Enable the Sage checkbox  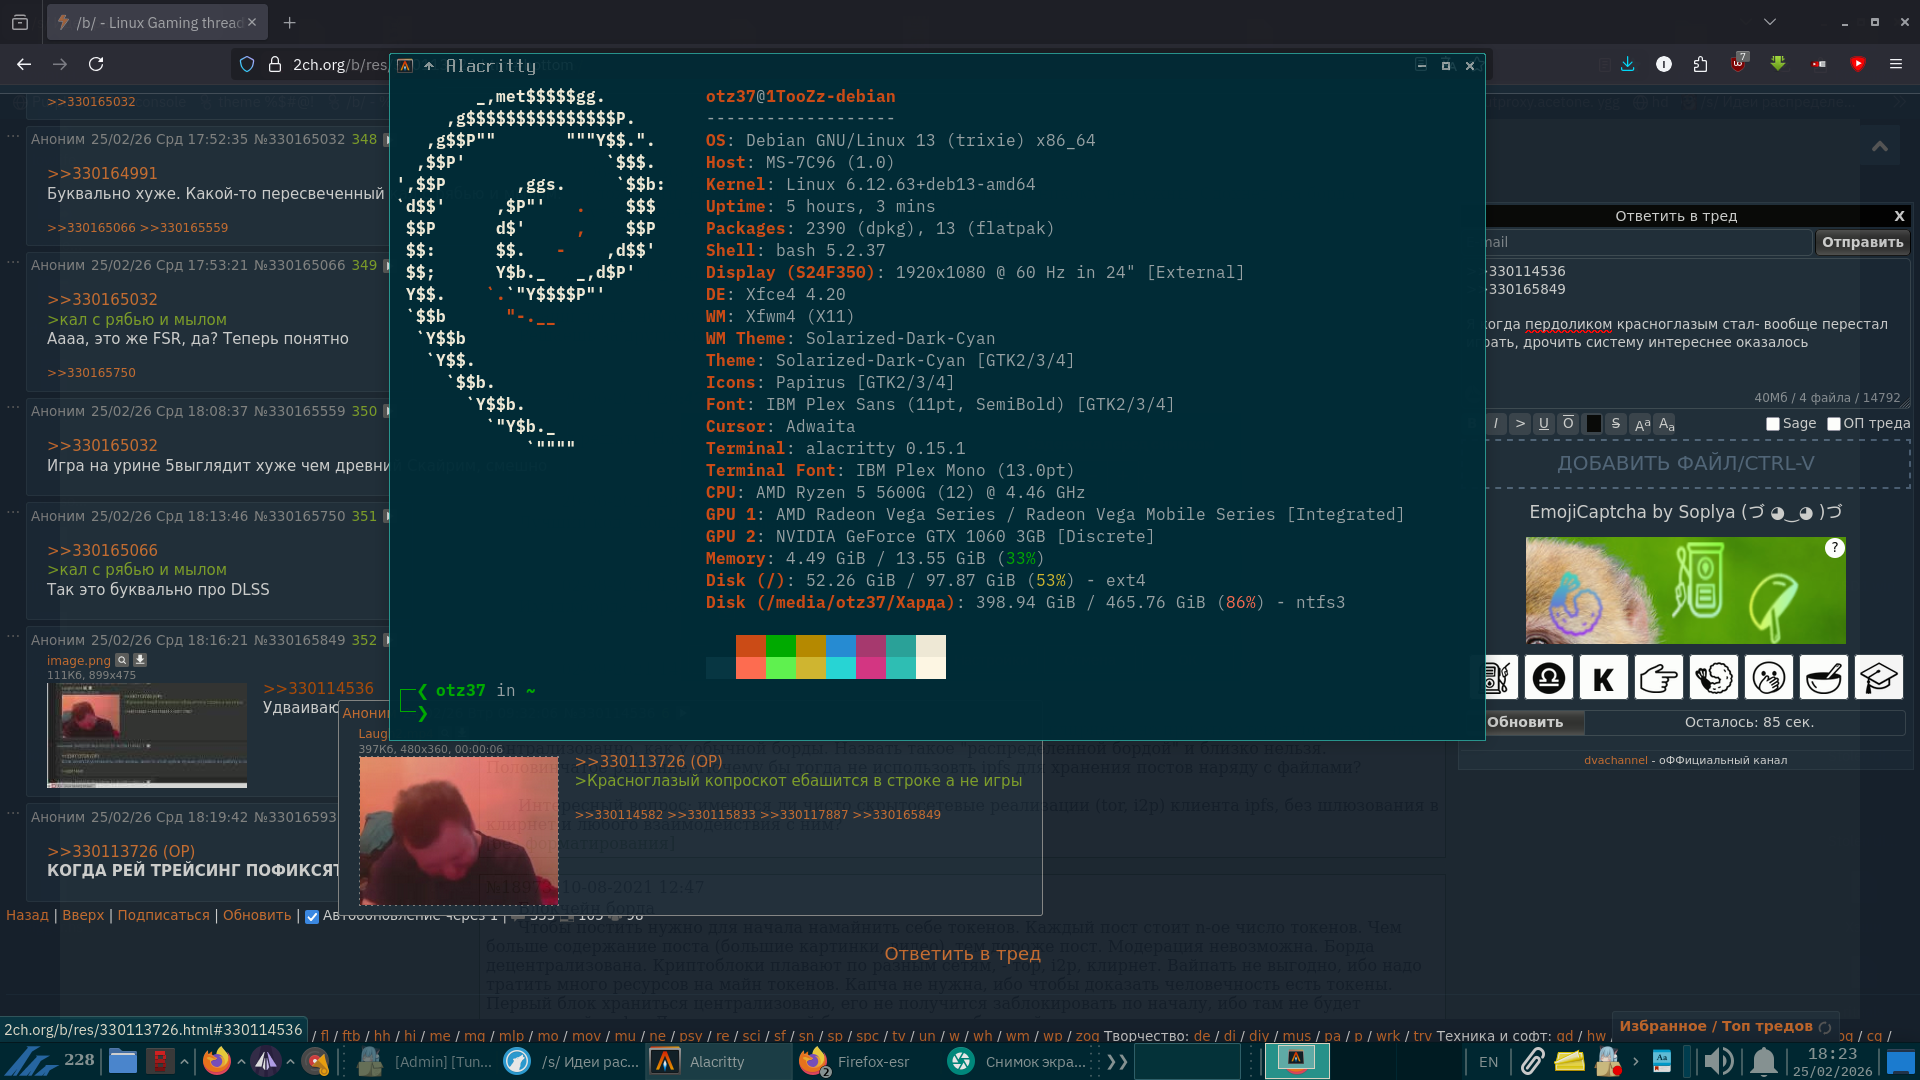click(1773, 424)
